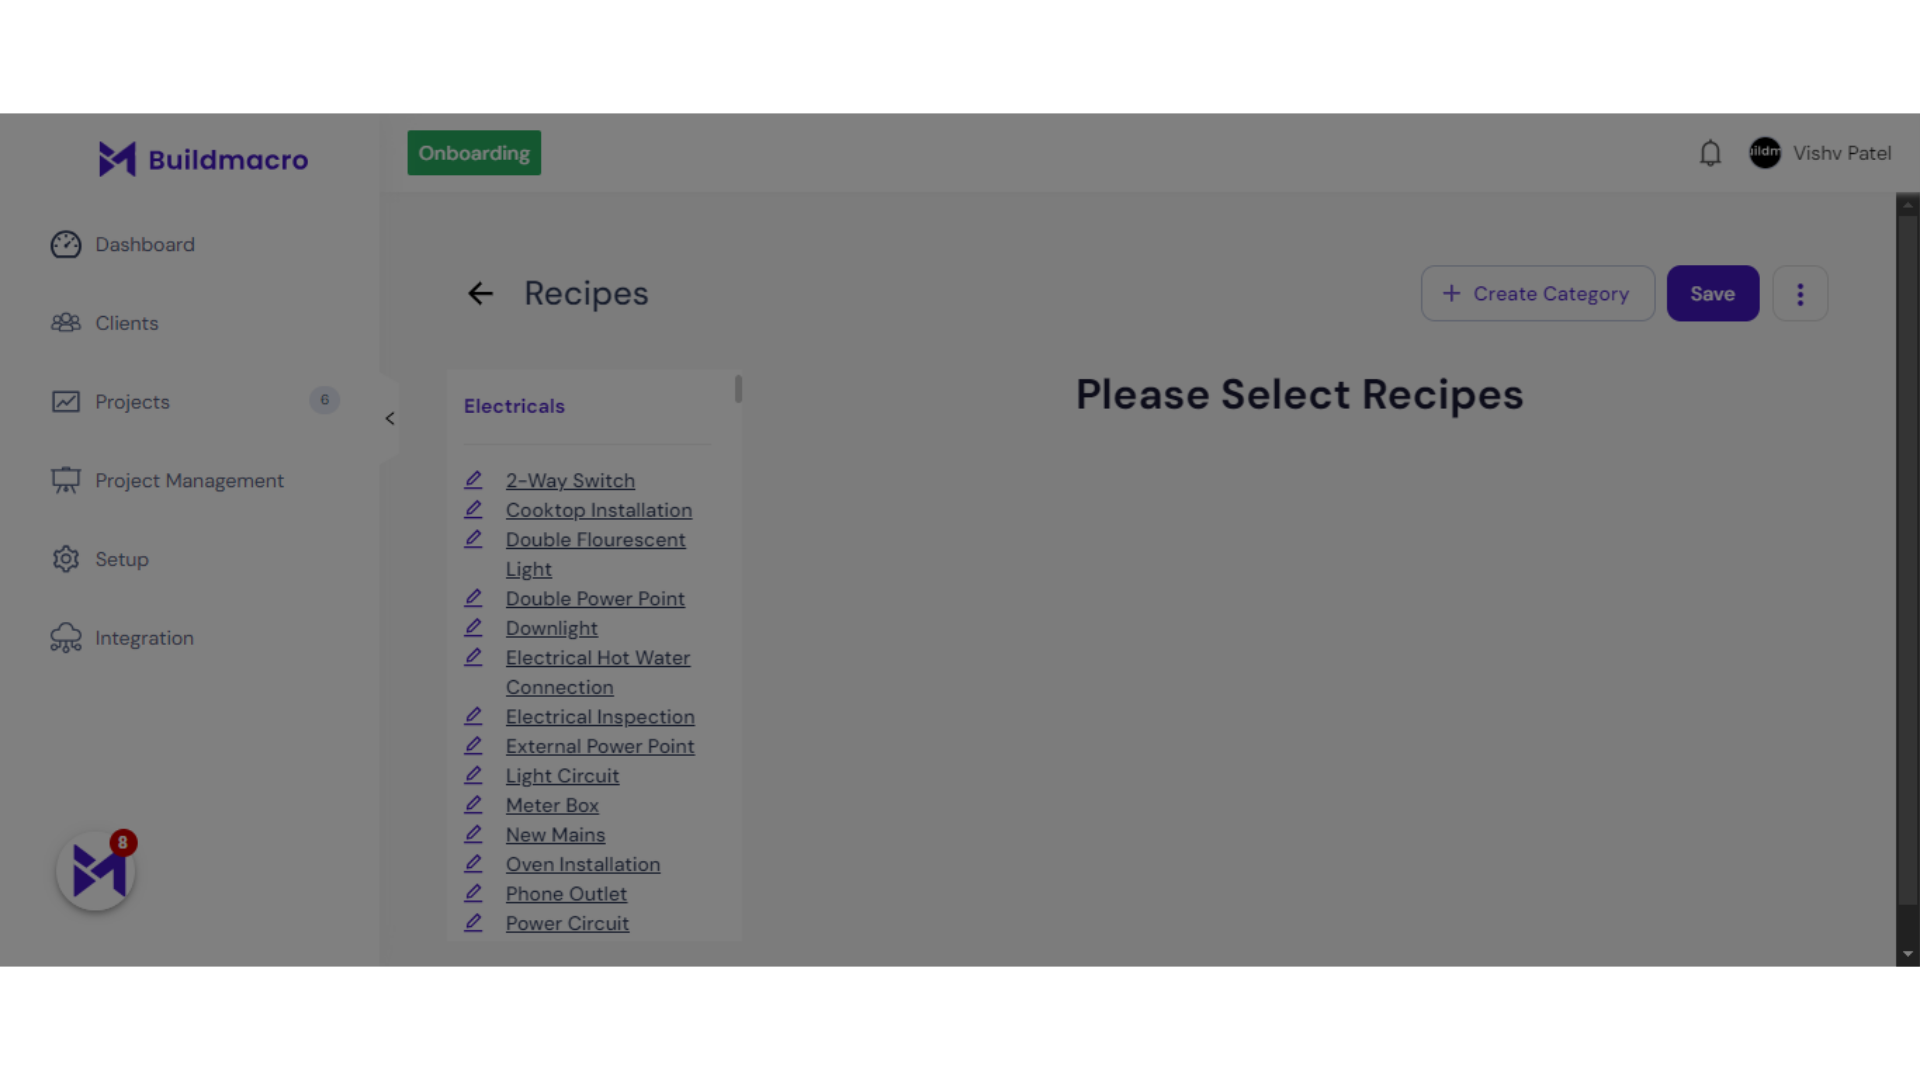This screenshot has height=1080, width=1920.
Task: Click the notification bell icon
Action: pyautogui.click(x=1710, y=153)
